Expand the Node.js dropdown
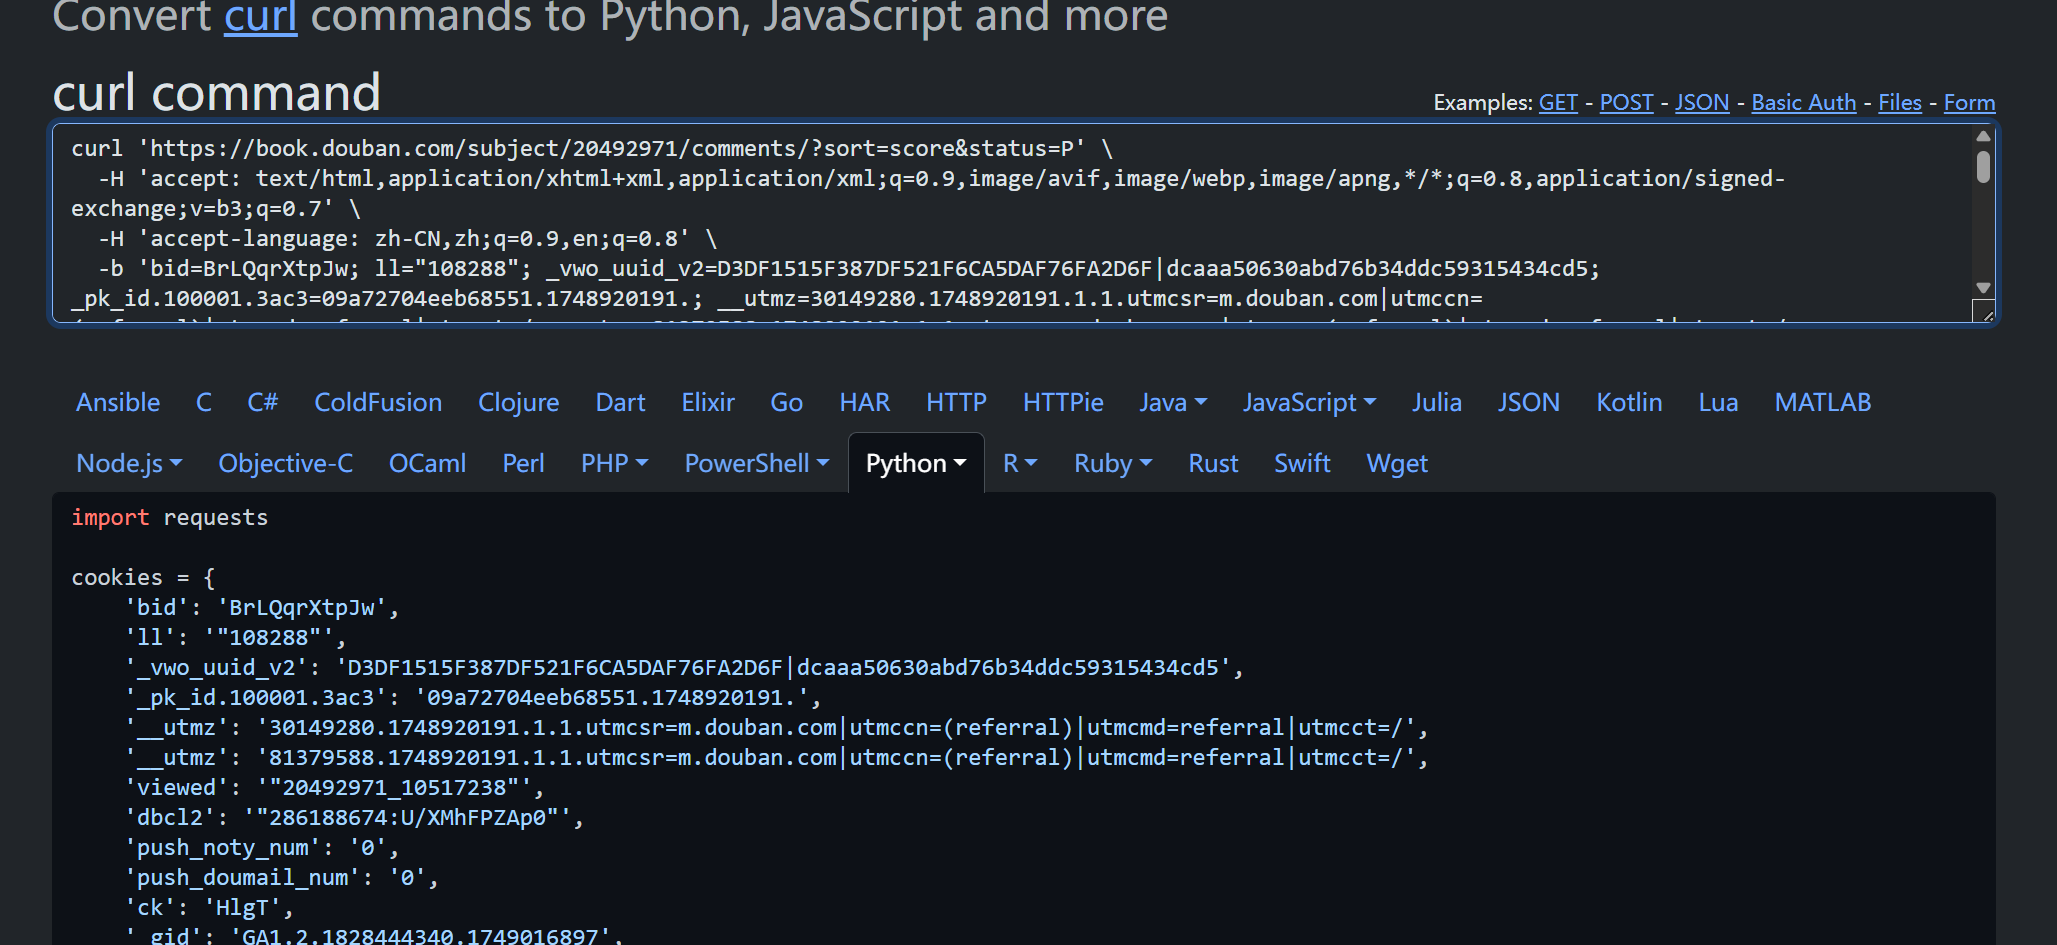 point(129,463)
